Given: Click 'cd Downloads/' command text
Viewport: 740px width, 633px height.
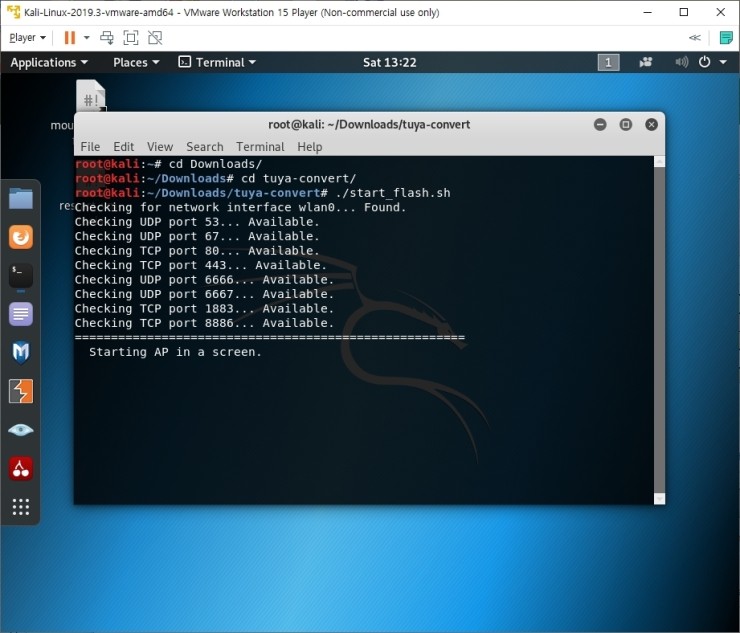Looking at the screenshot, I should (x=215, y=164).
